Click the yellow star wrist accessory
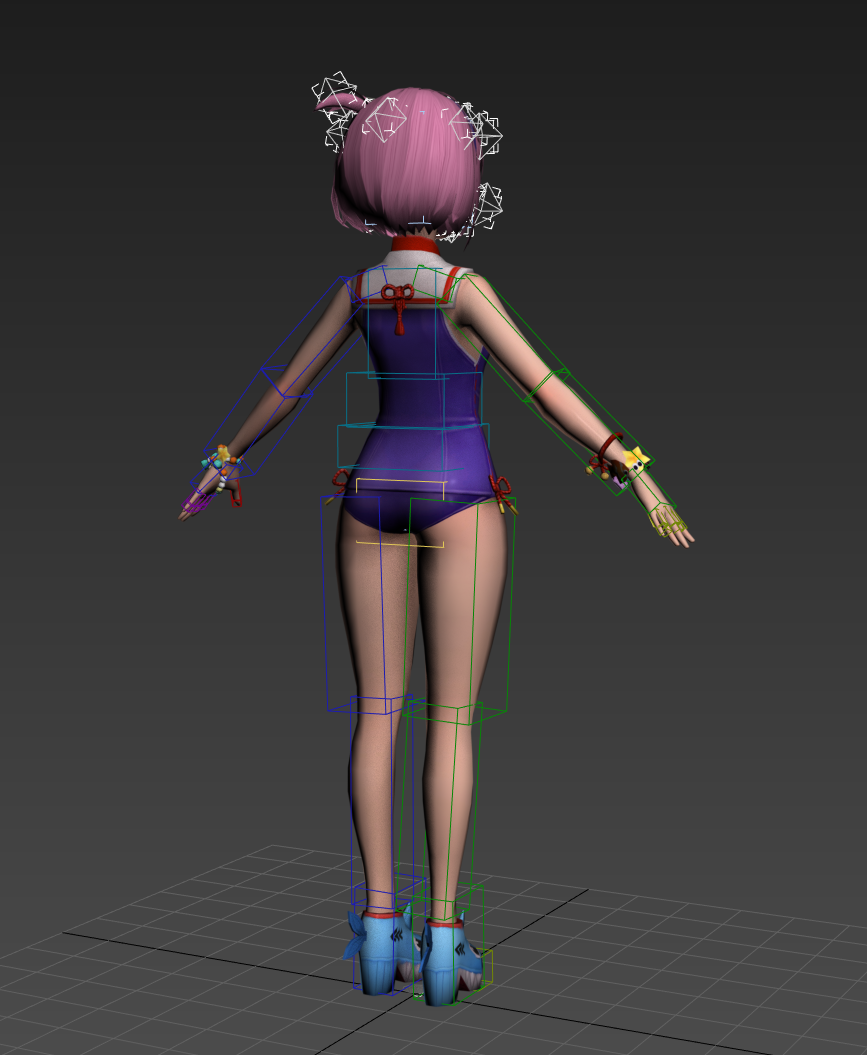This screenshot has height=1055, width=867. point(635,459)
